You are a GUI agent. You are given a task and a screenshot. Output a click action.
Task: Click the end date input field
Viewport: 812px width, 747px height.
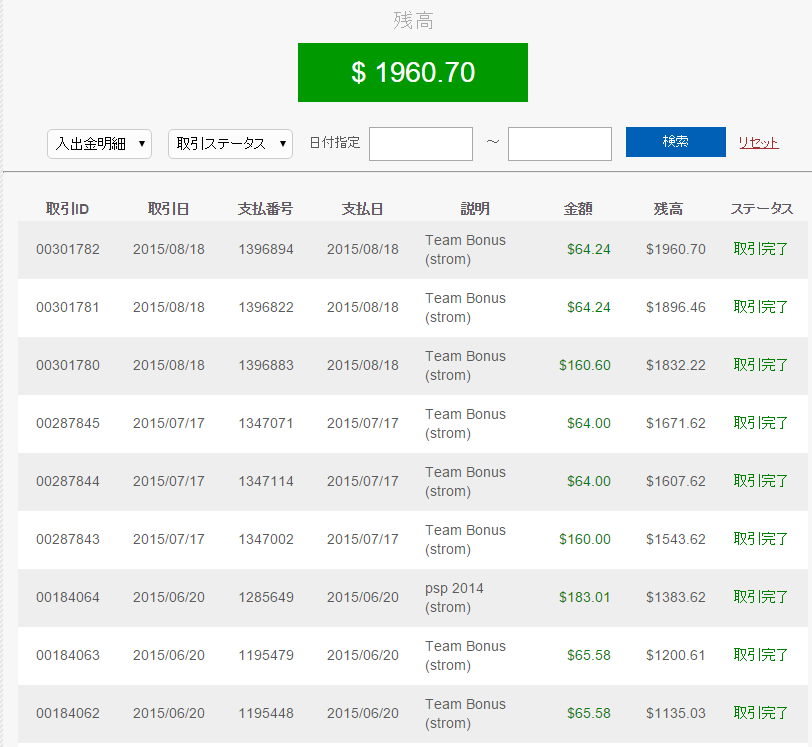click(x=560, y=144)
